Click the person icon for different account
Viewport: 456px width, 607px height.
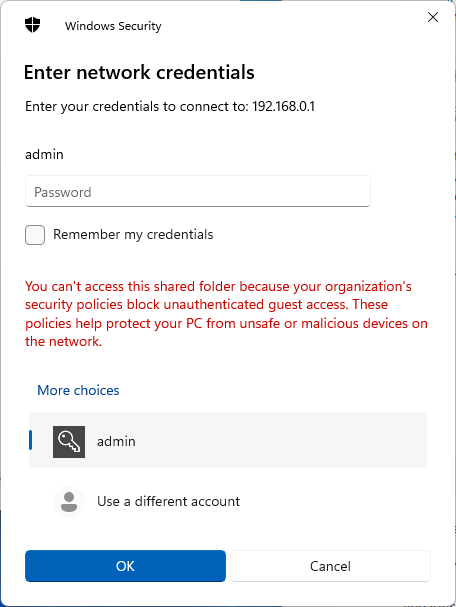(69, 502)
